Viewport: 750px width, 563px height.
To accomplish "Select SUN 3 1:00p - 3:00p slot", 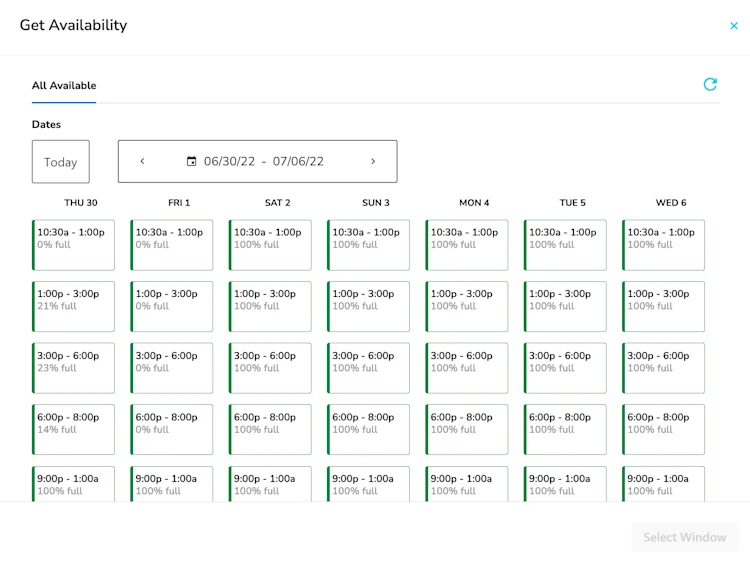I will [368, 307].
